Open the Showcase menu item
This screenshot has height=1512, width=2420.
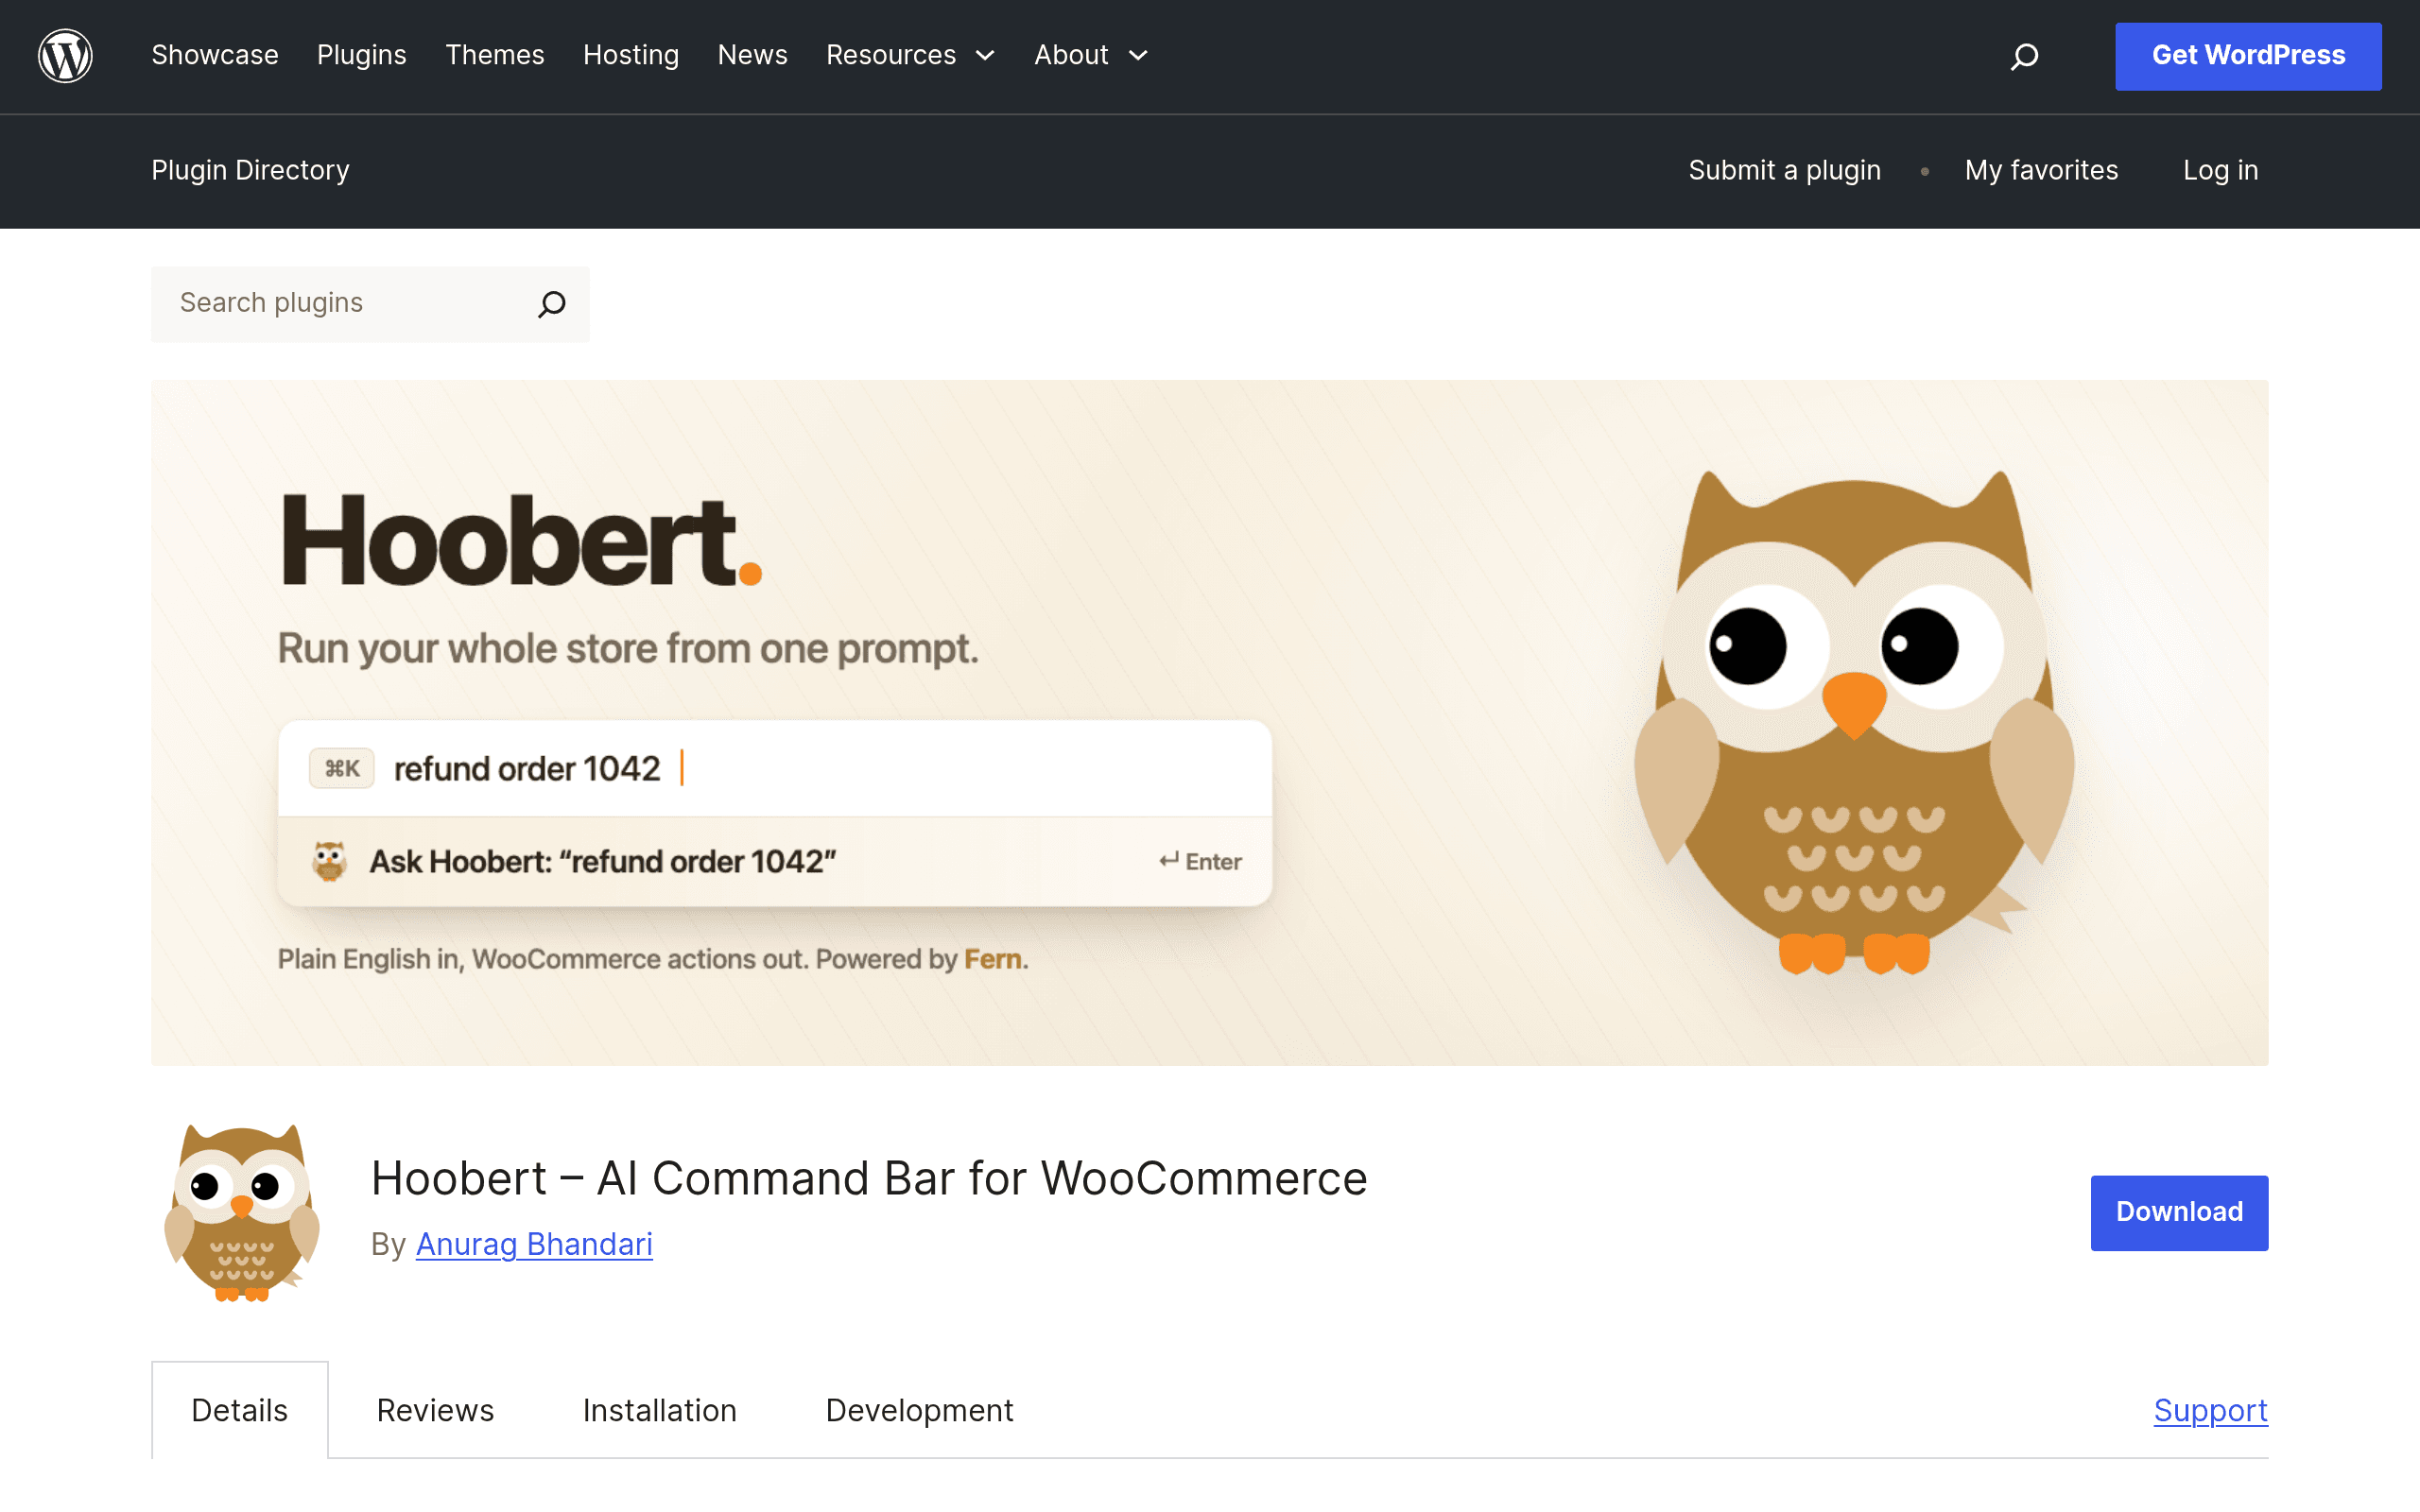point(215,55)
